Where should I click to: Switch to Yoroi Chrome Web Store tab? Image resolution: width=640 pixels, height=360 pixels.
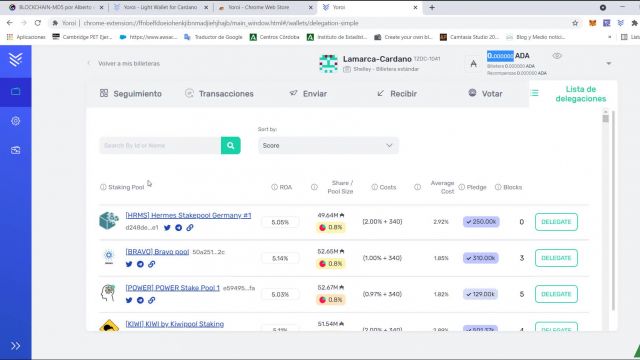click(x=265, y=7)
